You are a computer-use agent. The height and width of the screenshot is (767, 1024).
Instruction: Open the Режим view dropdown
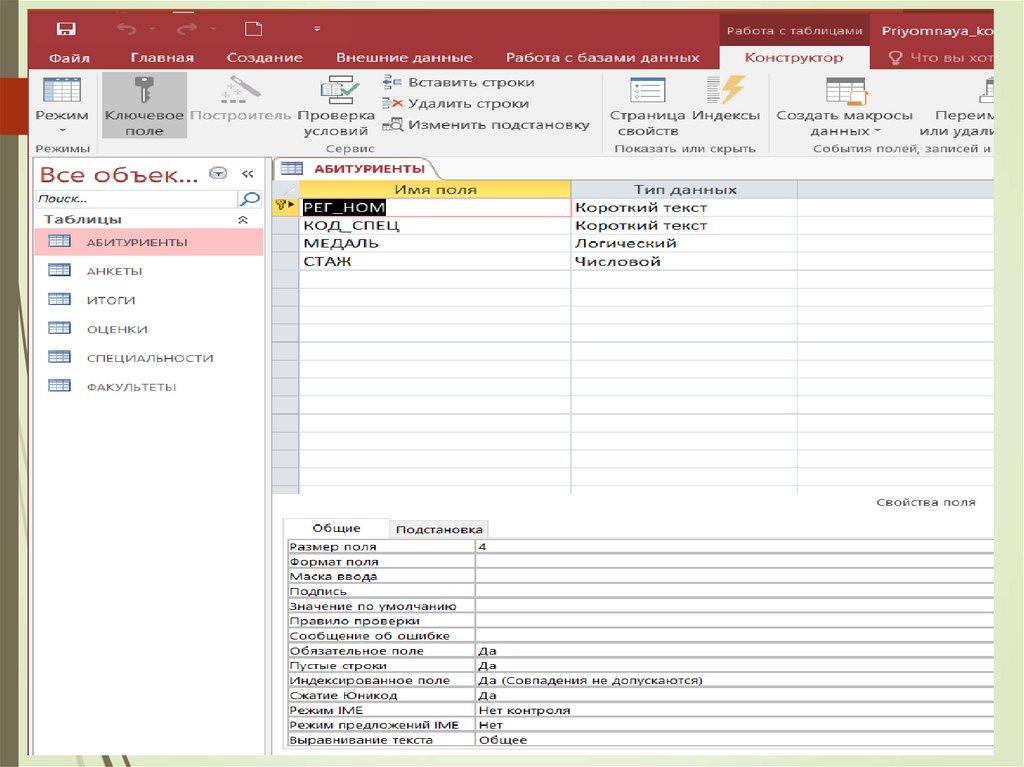click(x=62, y=130)
